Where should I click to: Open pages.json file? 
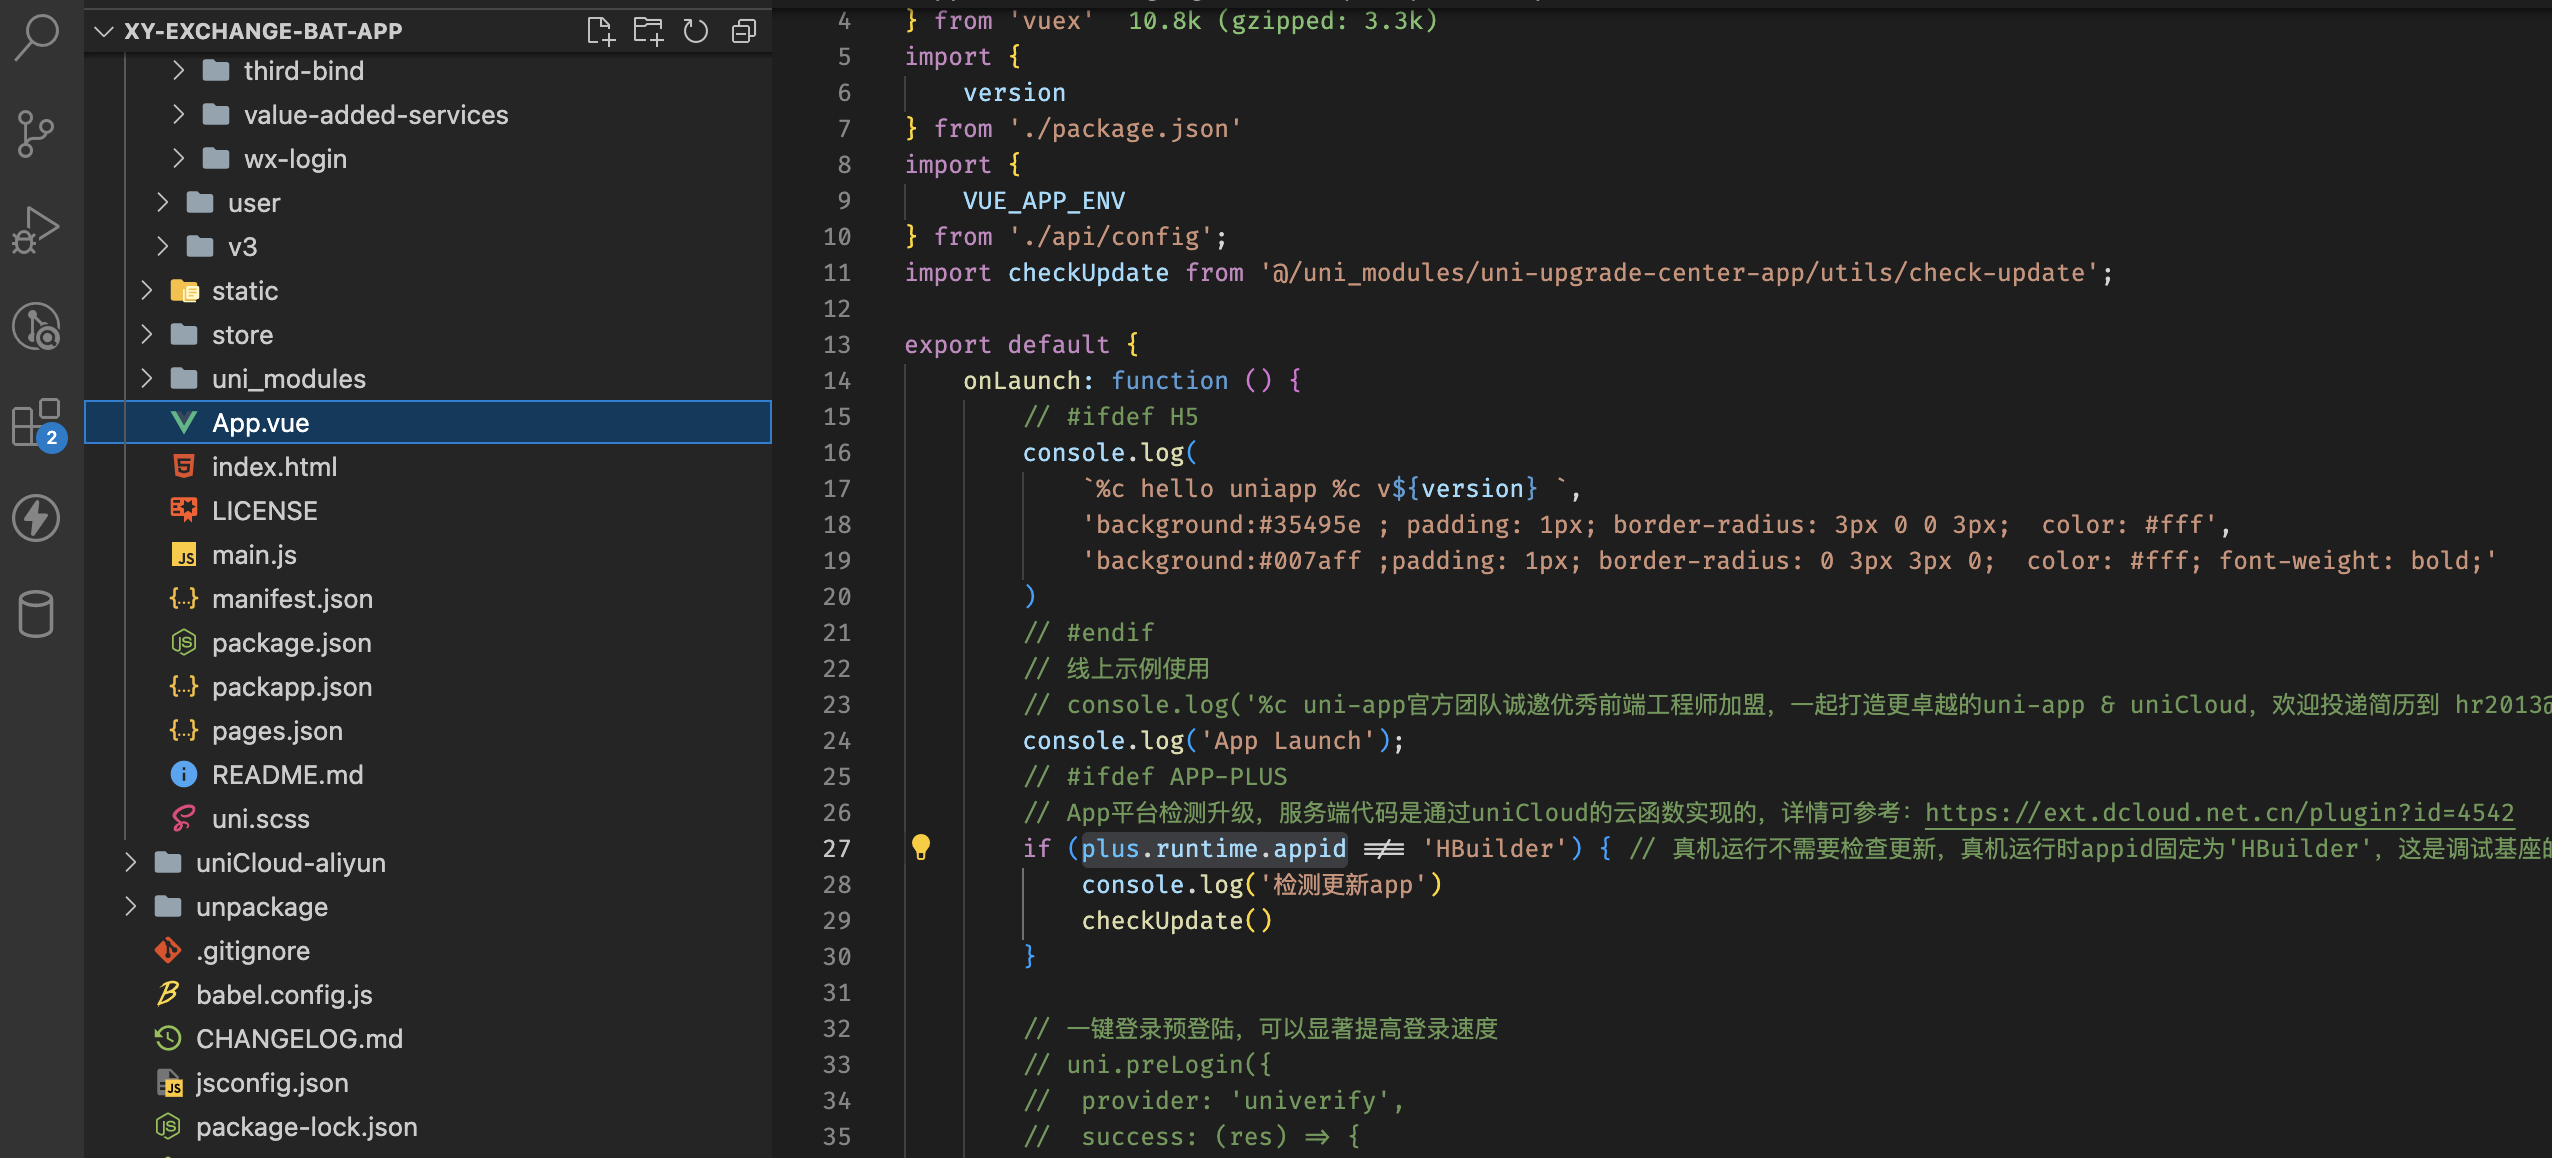click(x=428, y=730)
